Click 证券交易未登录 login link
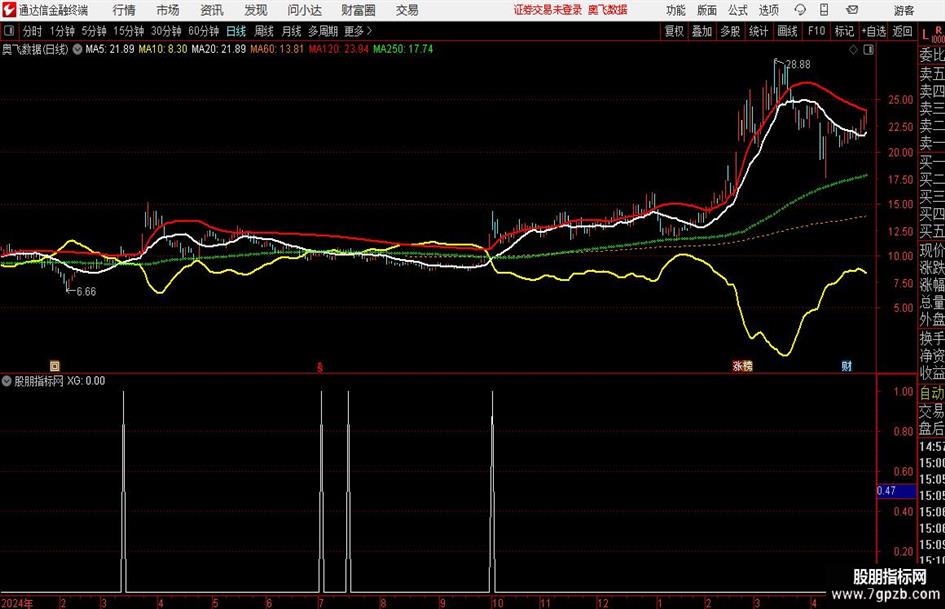This screenshot has height=609, width=945. click(548, 10)
